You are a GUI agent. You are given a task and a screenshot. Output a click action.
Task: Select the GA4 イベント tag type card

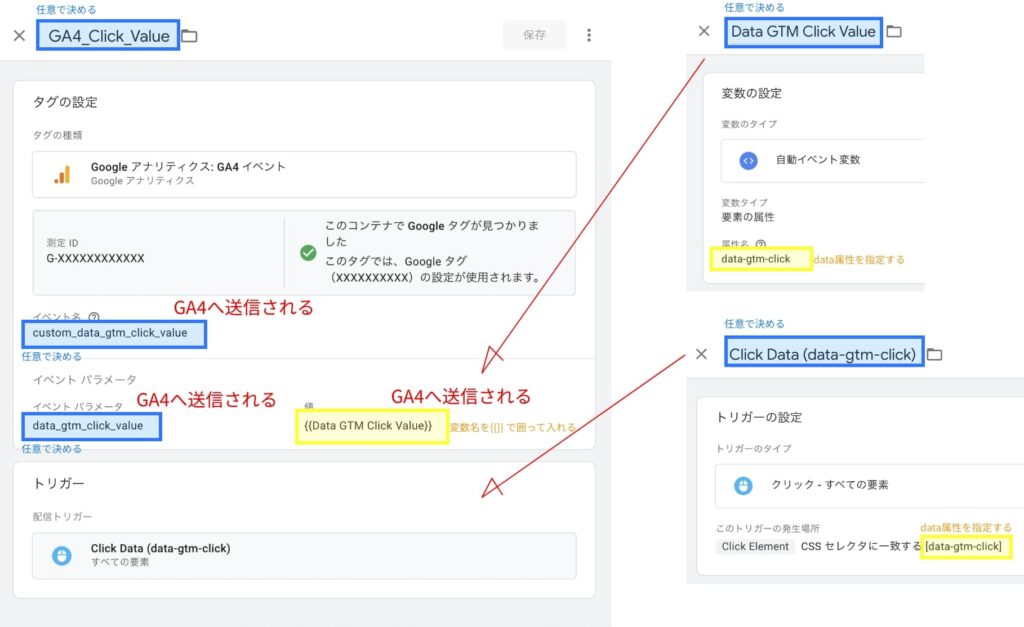coord(304,175)
